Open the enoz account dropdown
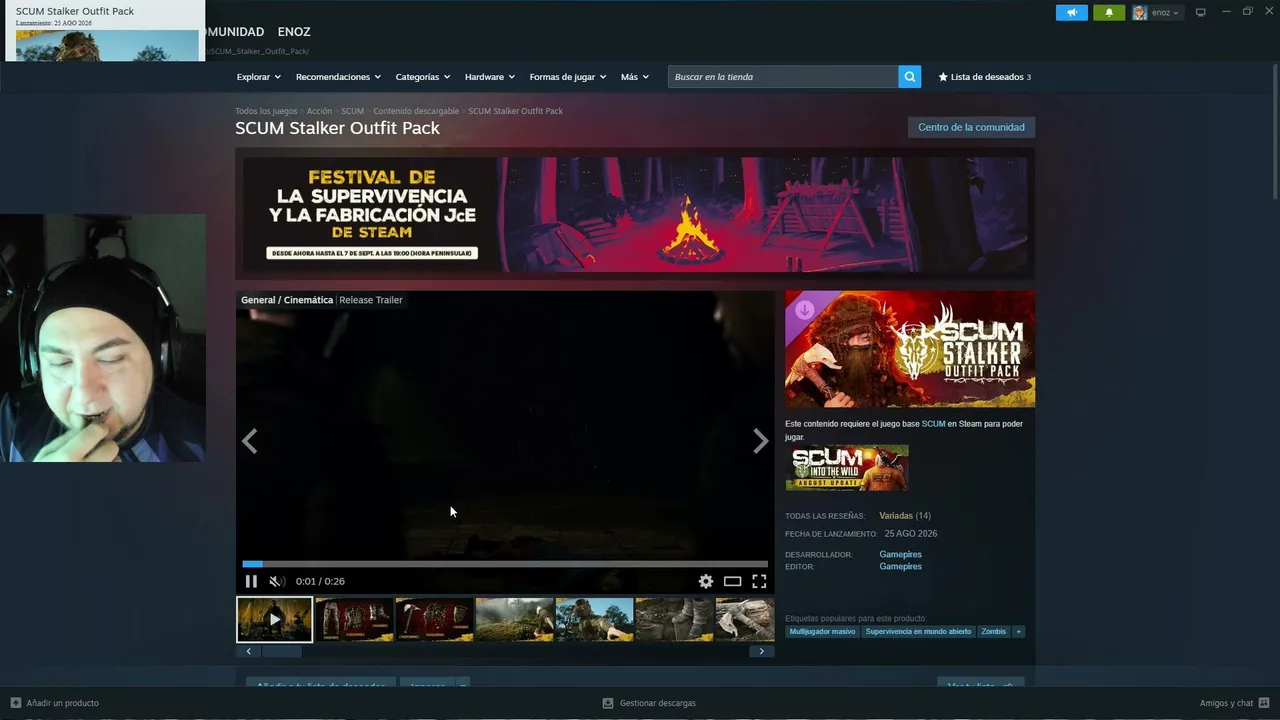The image size is (1280, 720). coord(1166,13)
